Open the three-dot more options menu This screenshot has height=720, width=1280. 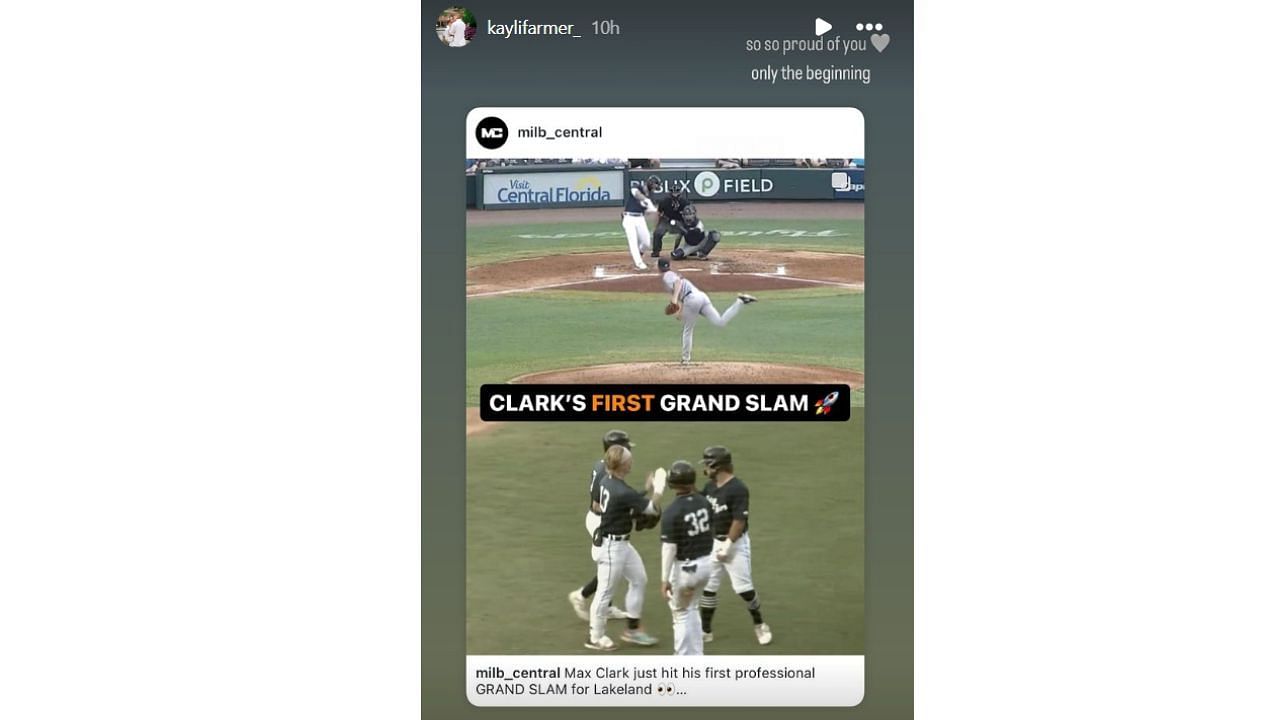click(869, 28)
